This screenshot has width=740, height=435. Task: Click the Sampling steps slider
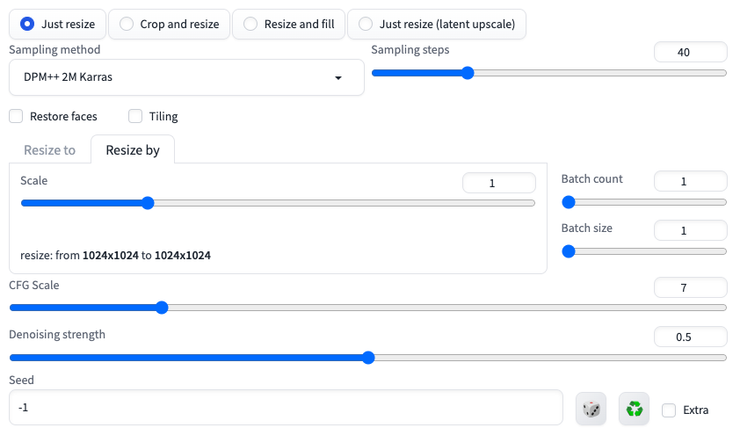(x=549, y=73)
